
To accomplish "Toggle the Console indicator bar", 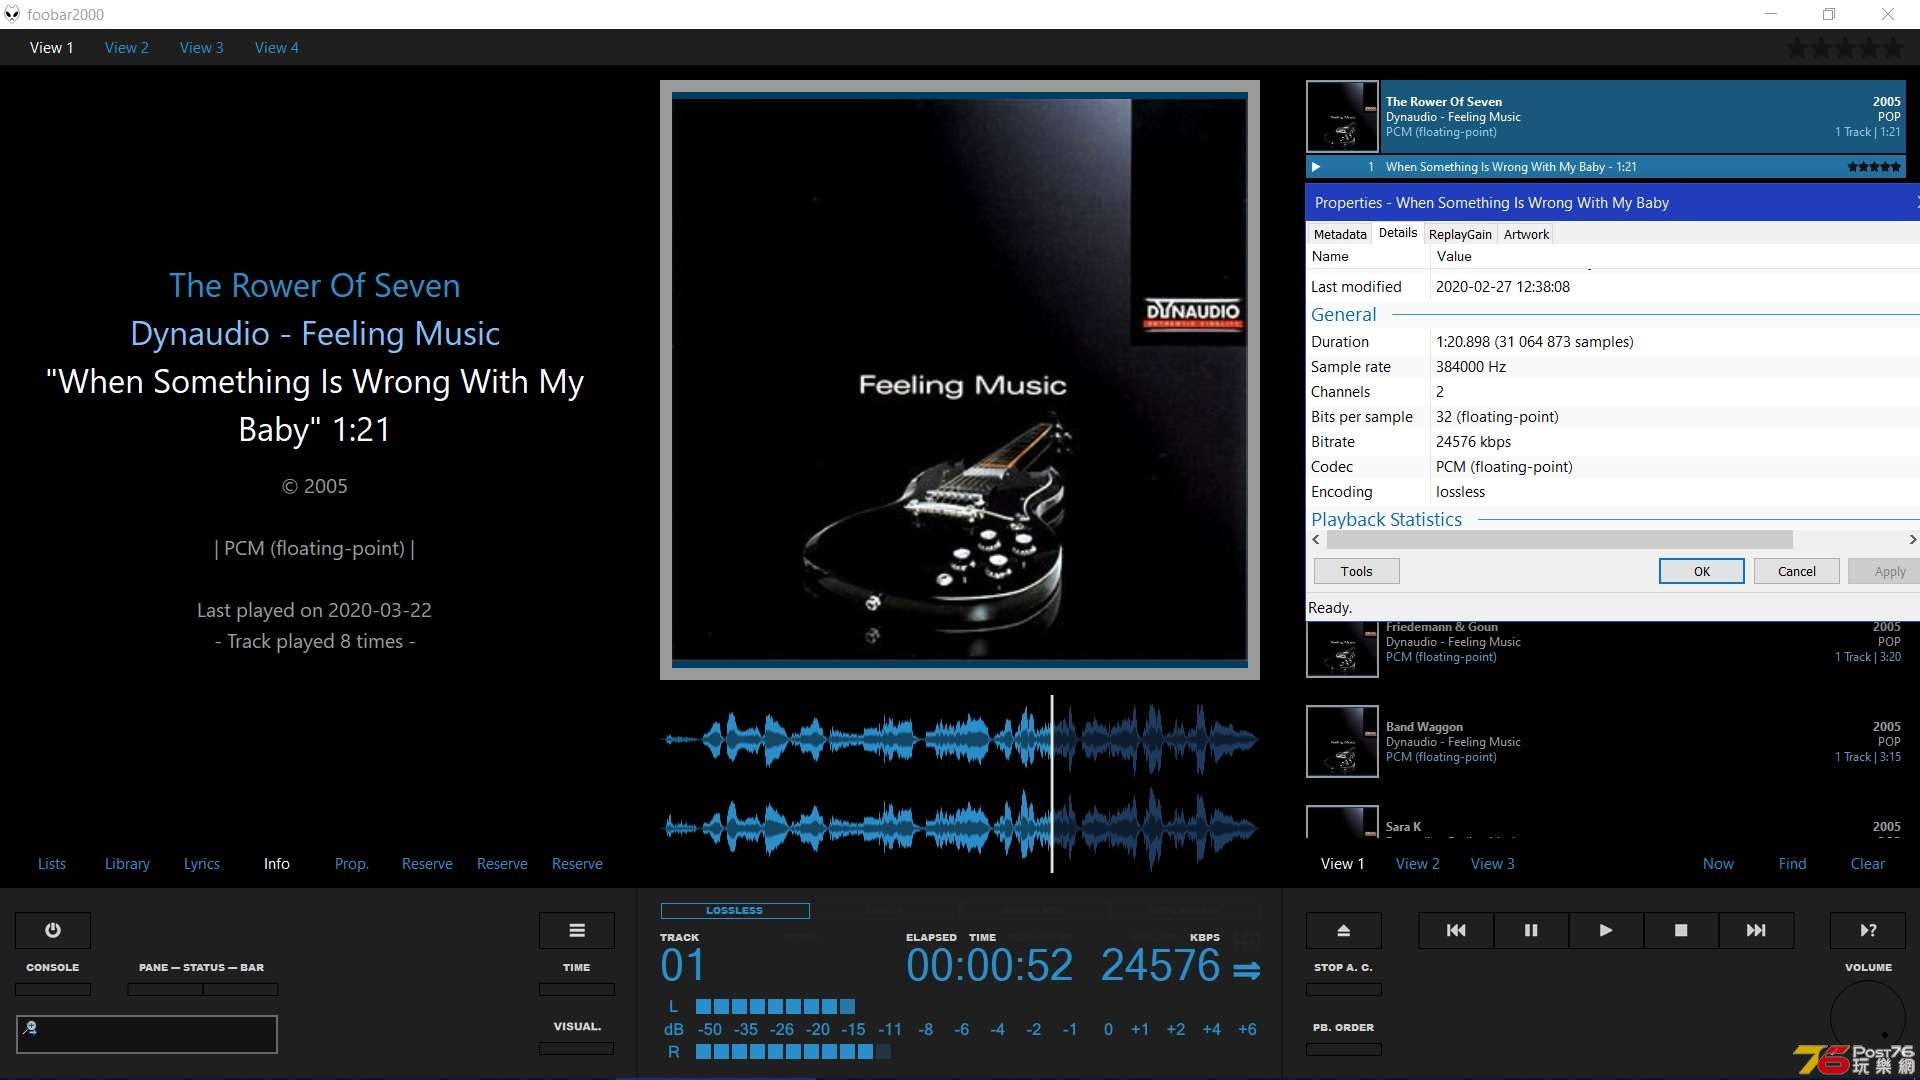I will pyautogui.click(x=53, y=989).
